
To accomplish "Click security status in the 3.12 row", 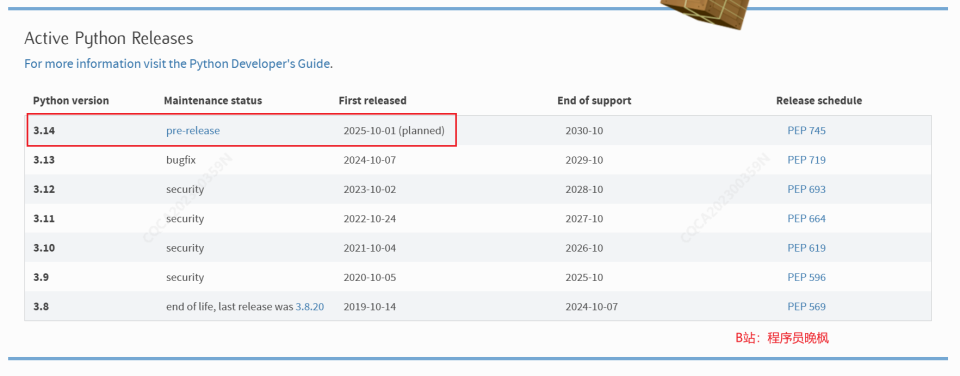I will coord(185,189).
